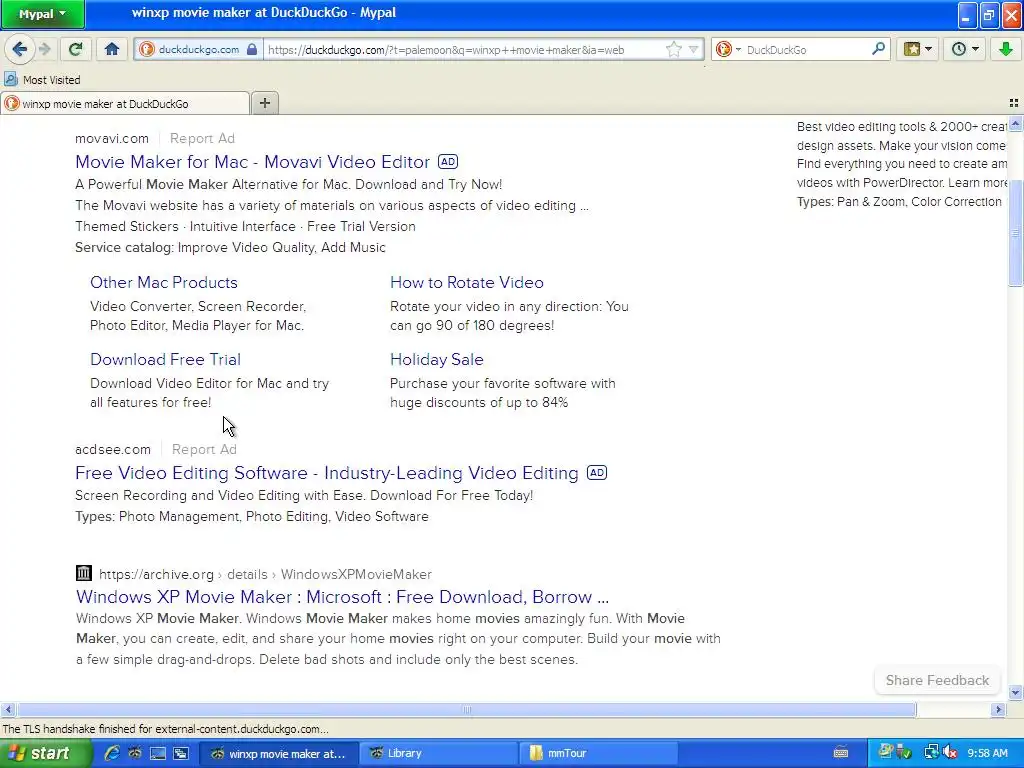Click the on-screen keyboard taskbar icon
Screen dimensions: 1024x768
(x=840, y=753)
